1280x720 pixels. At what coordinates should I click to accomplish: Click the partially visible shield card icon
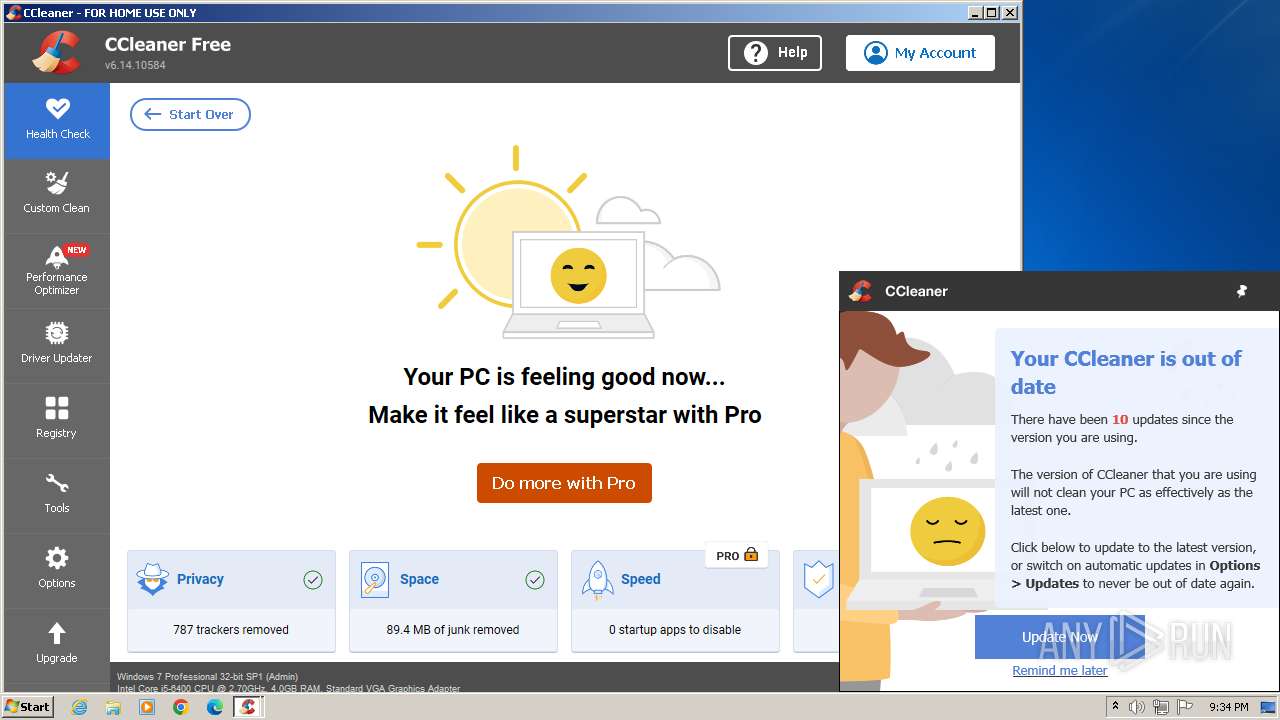click(x=818, y=580)
